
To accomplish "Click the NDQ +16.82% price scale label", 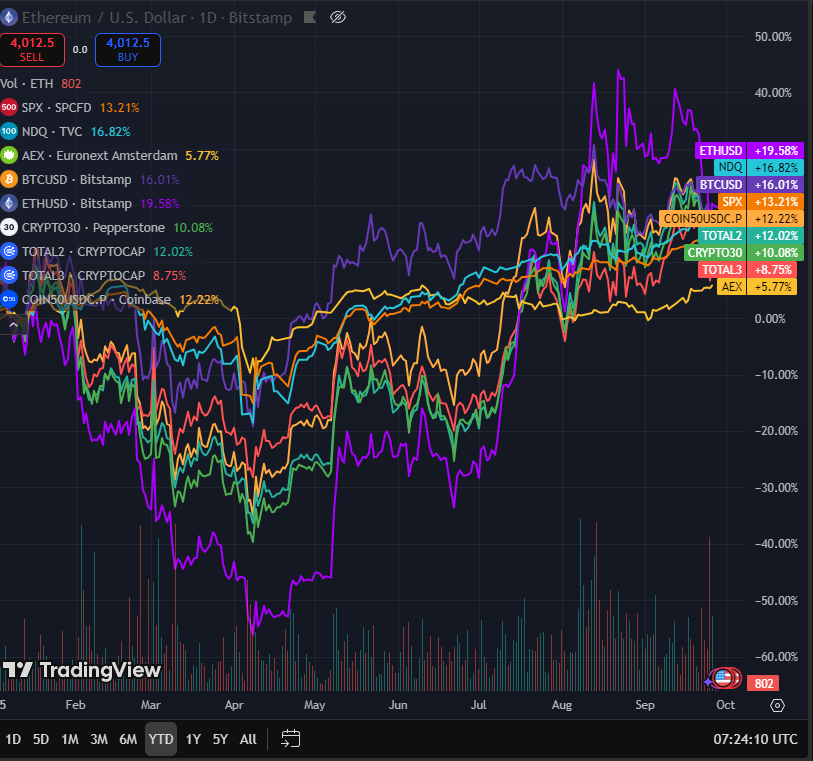I will click(759, 167).
